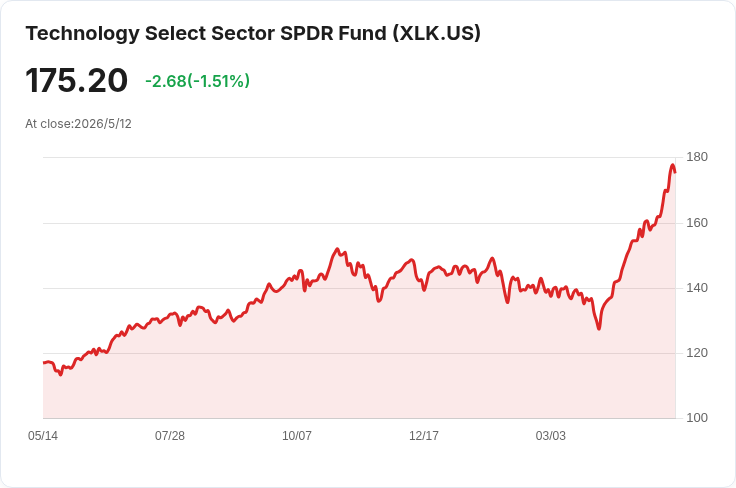Click the chart's latest peak near 180

pos(673,165)
